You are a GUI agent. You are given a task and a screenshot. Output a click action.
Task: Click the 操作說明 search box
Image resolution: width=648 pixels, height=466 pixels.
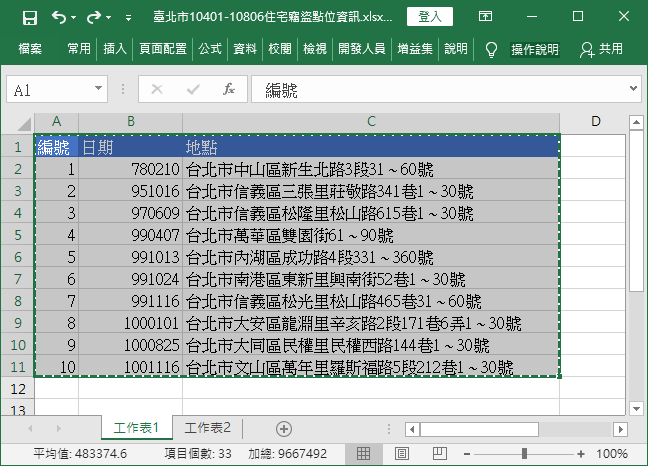[535, 50]
